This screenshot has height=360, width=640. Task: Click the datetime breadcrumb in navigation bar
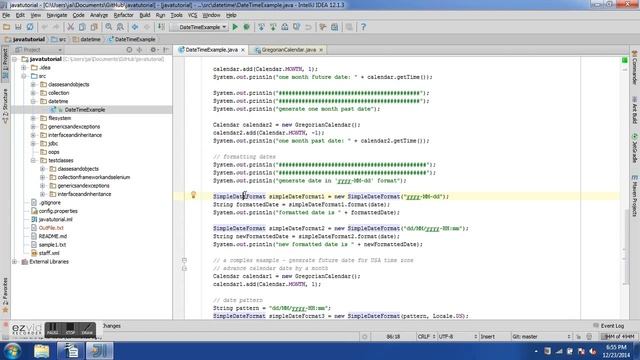pyautogui.click(x=87, y=40)
